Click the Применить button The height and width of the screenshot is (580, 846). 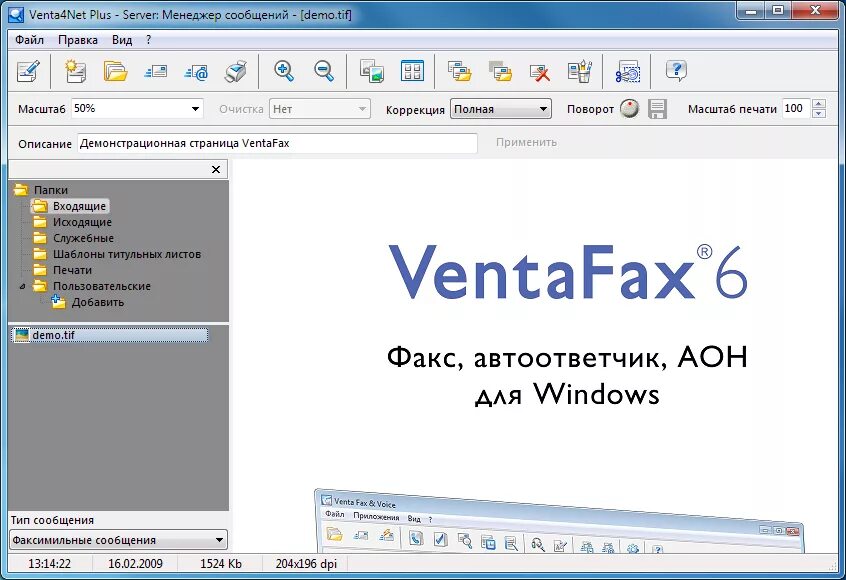[526, 142]
